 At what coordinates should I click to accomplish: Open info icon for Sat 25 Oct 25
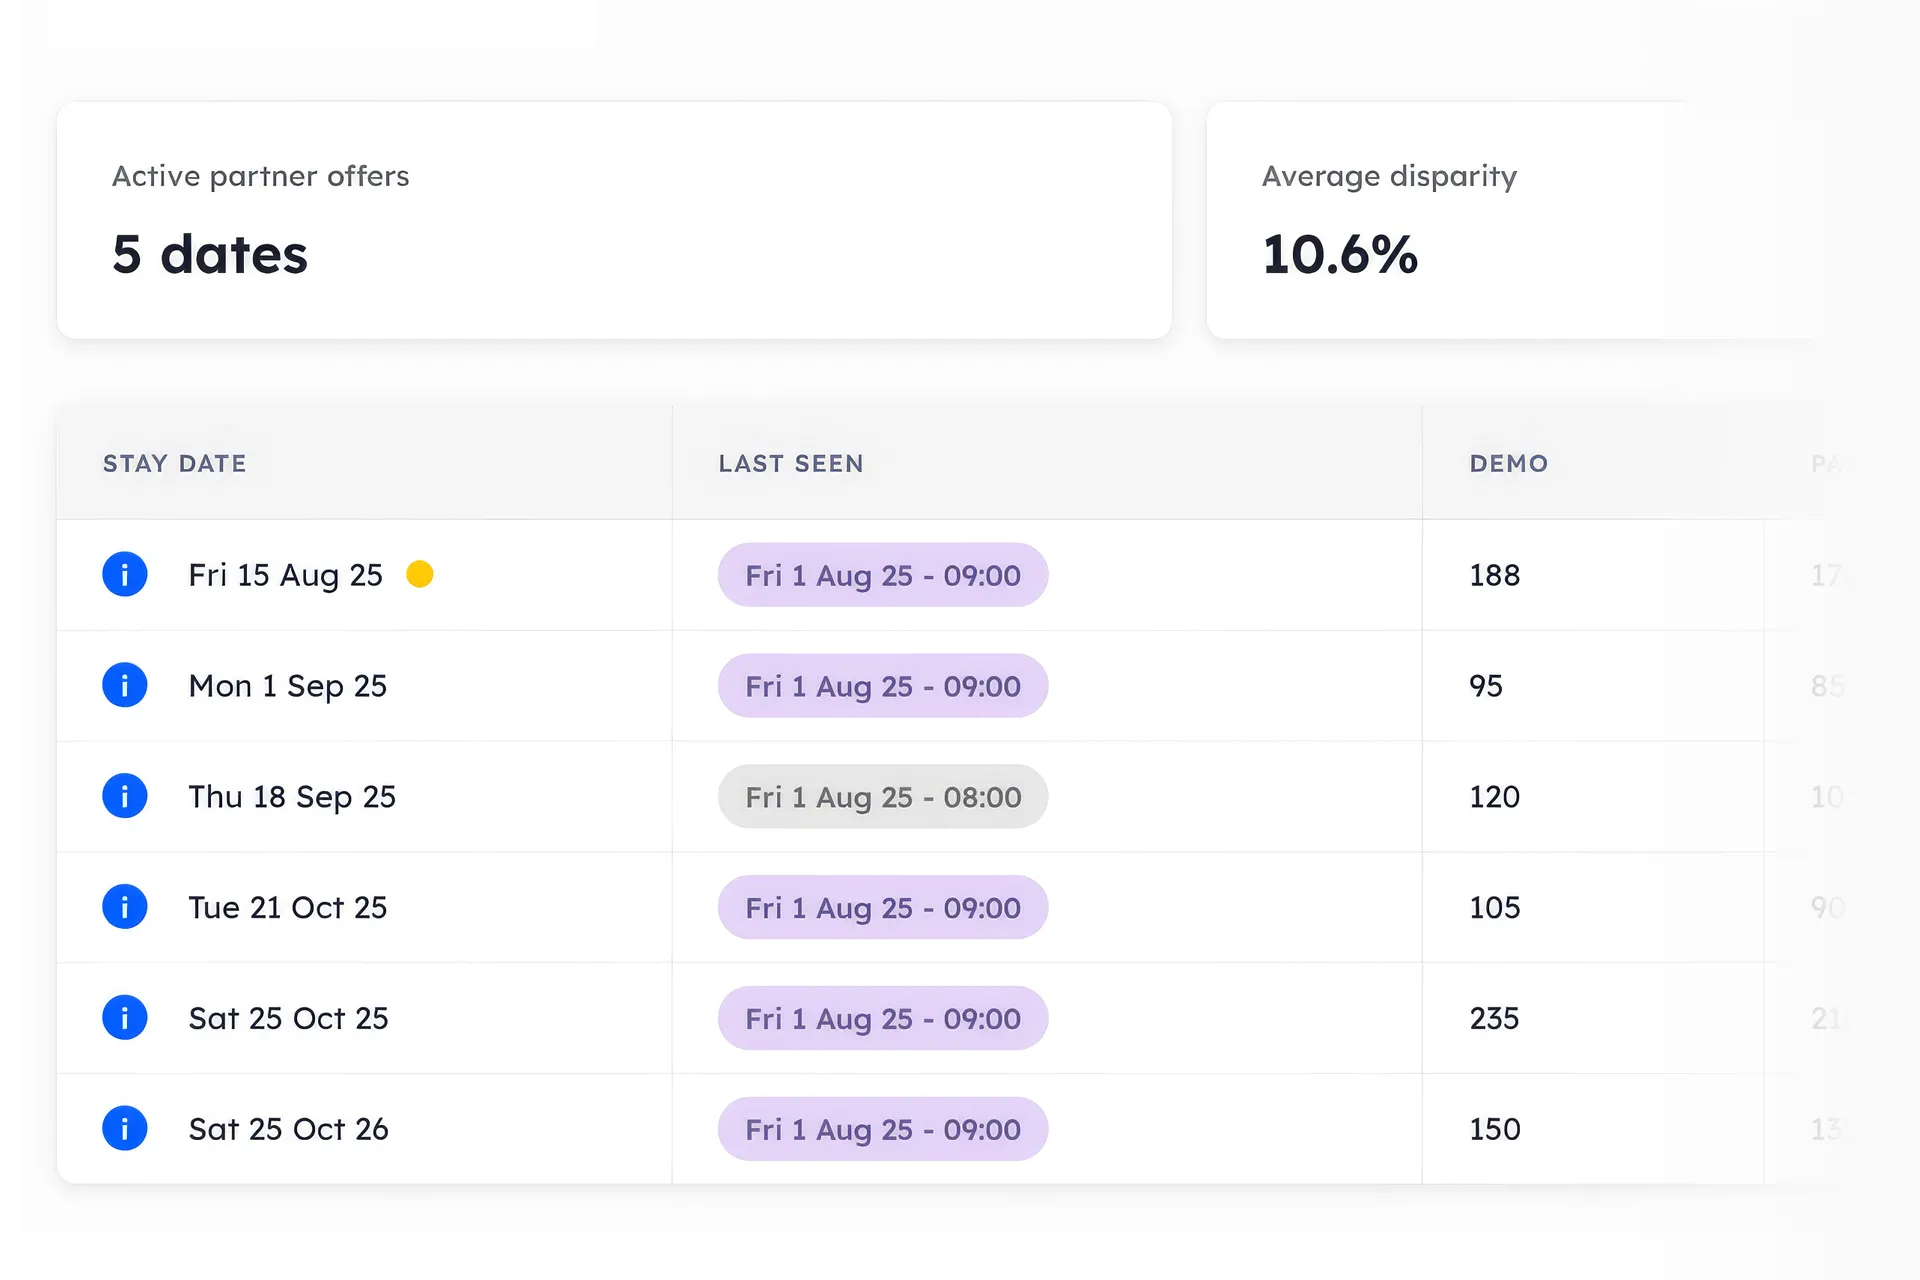(x=125, y=1018)
